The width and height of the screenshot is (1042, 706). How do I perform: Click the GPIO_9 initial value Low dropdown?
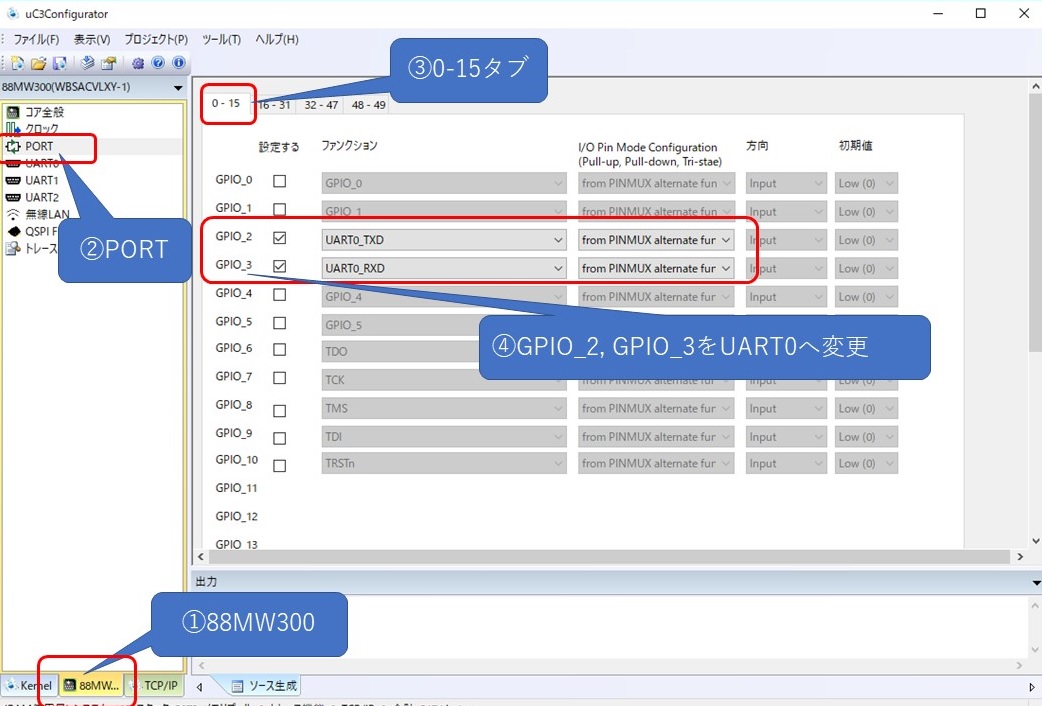(866, 437)
